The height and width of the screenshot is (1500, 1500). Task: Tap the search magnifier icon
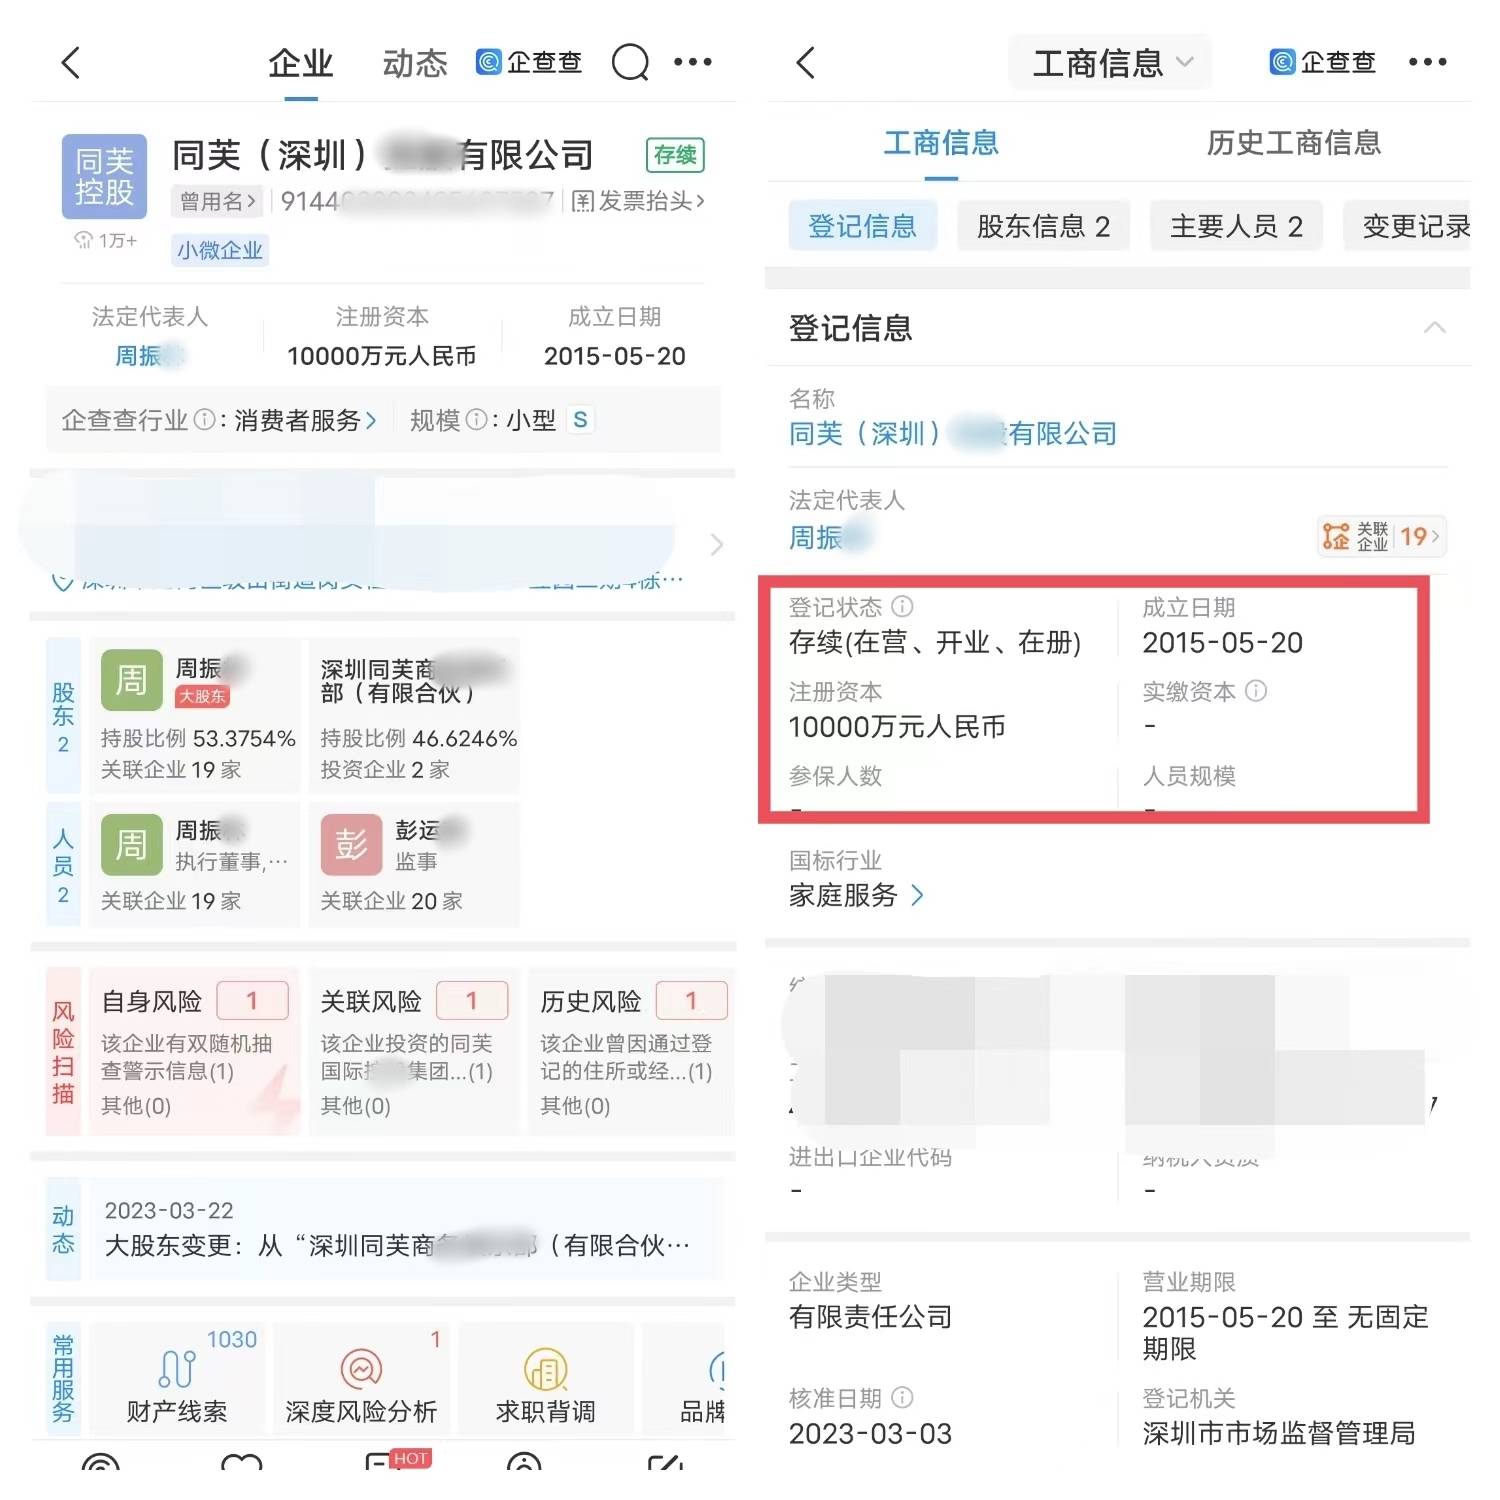pyautogui.click(x=630, y=63)
